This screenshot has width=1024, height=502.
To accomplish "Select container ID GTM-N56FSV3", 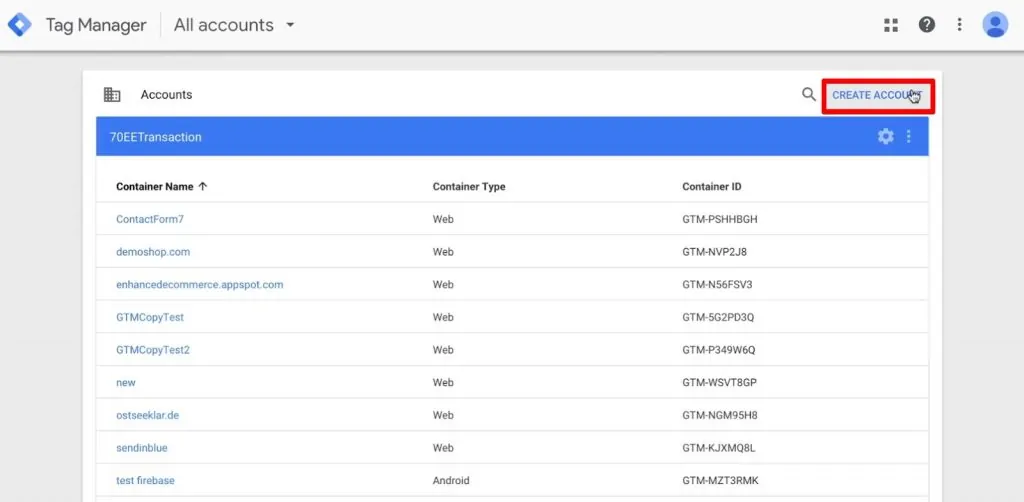I will [x=718, y=285].
